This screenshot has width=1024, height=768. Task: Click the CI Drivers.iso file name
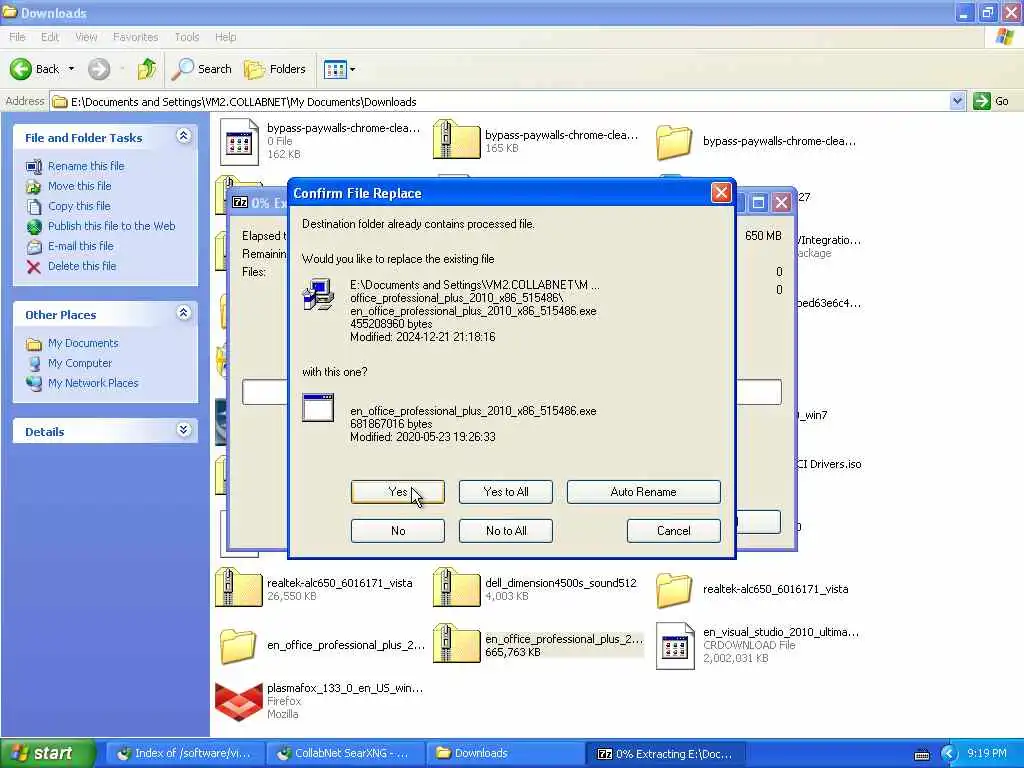829,464
